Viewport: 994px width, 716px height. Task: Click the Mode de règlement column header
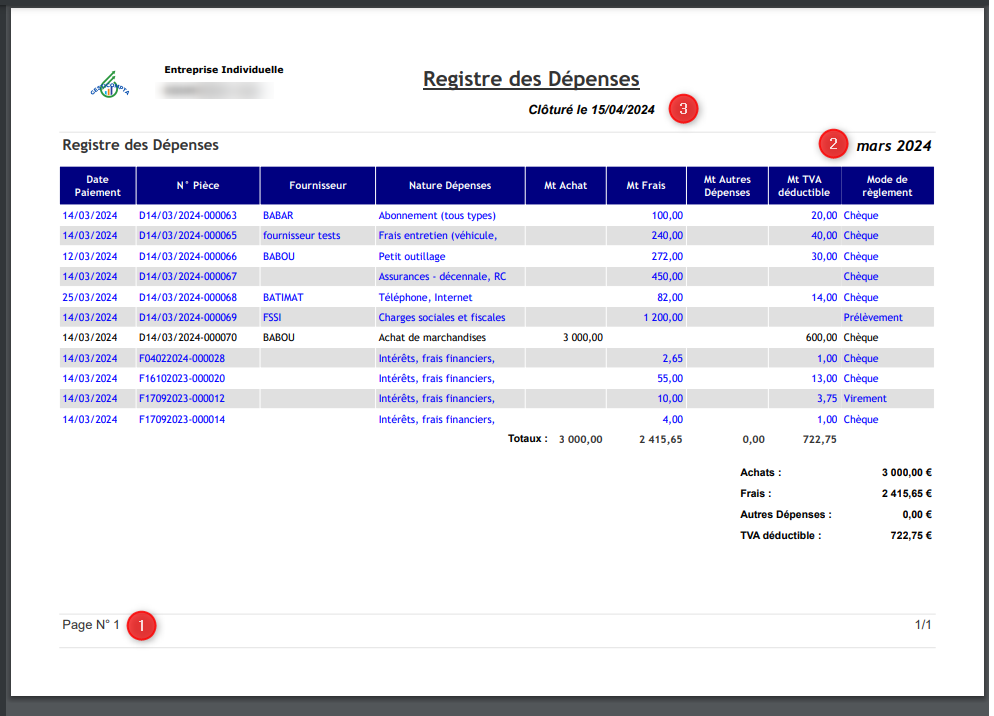pos(887,186)
